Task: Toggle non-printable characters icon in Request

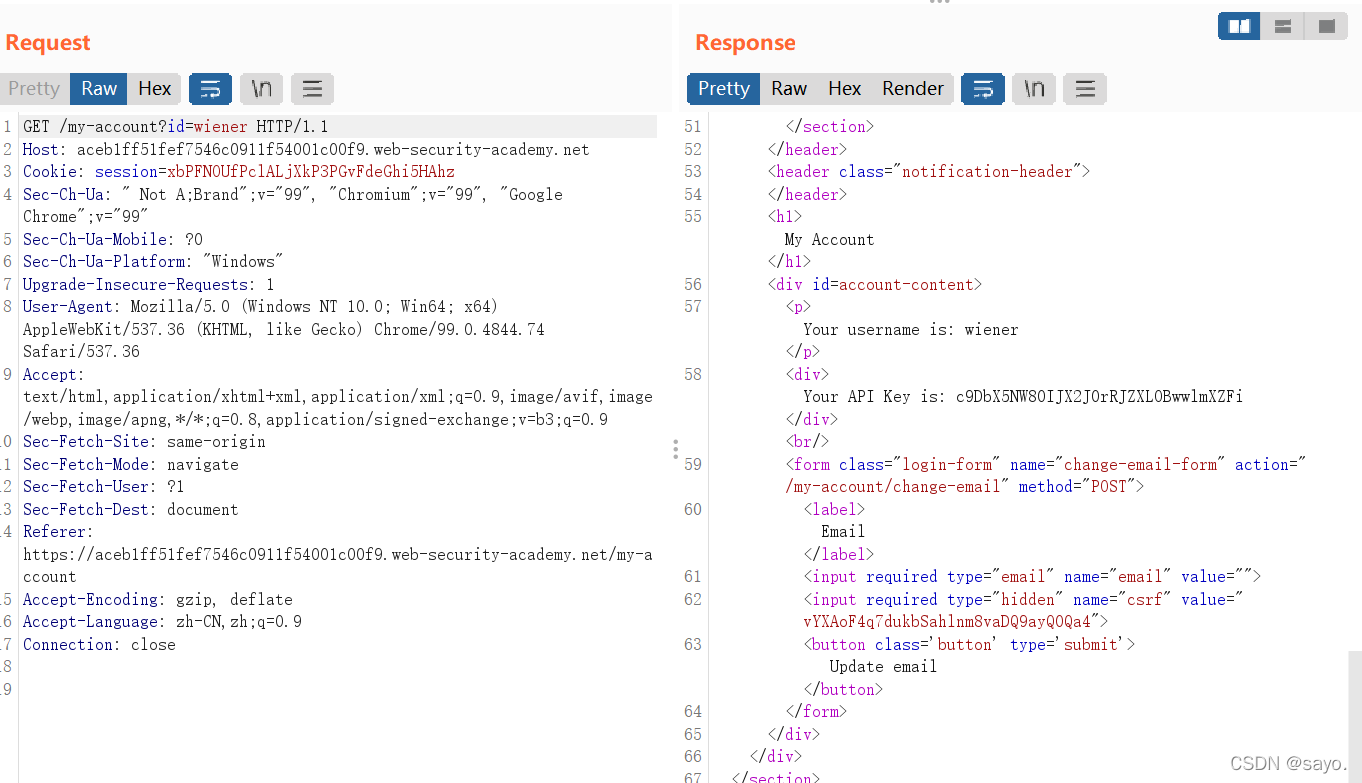Action: [261, 89]
